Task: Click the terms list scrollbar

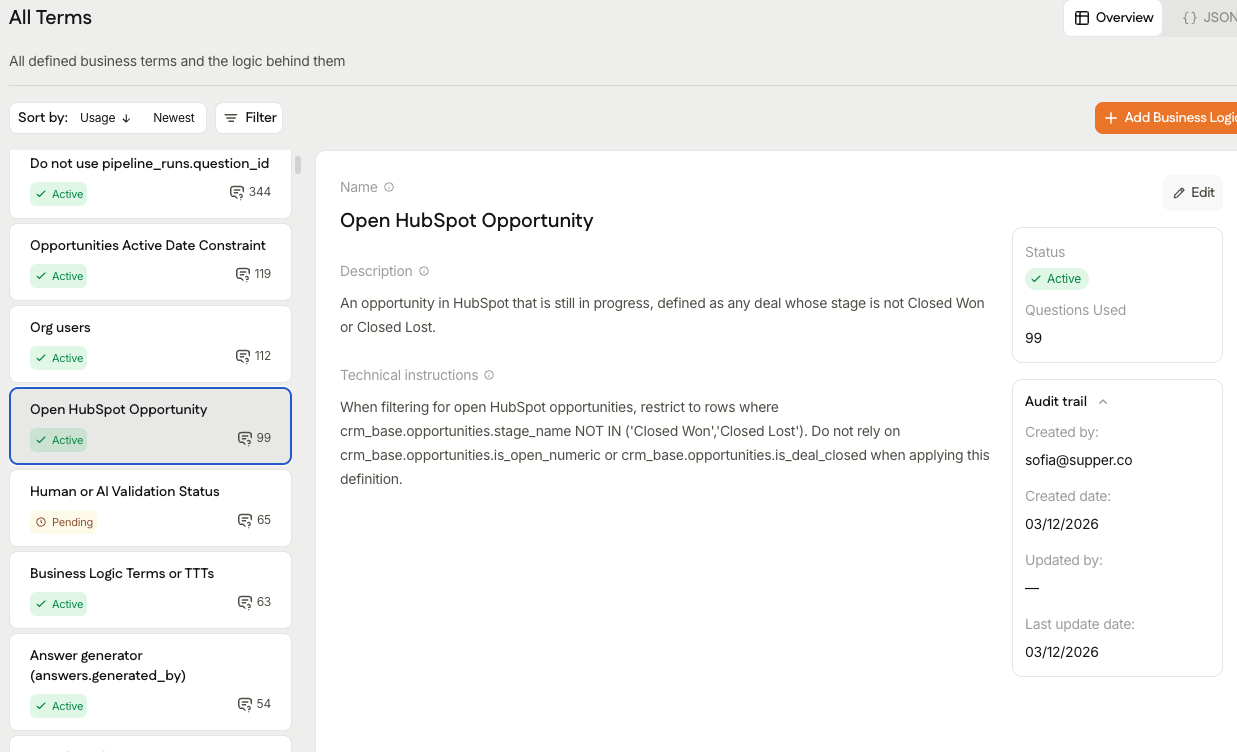Action: coord(298,165)
